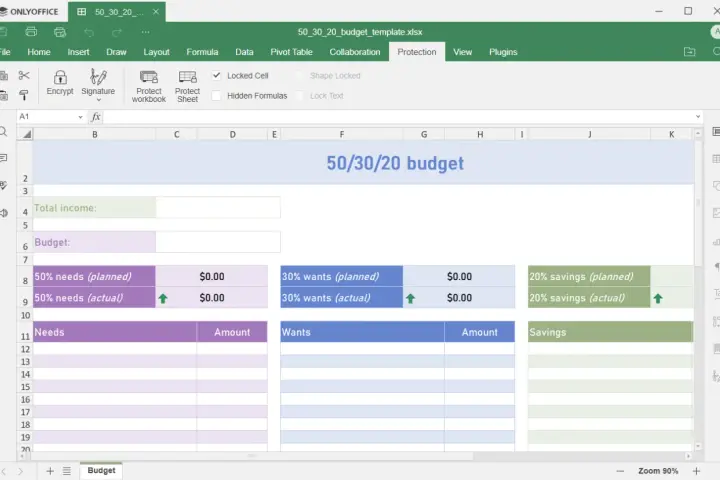
Task: Click the Zoom 90% label
Action: pos(658,471)
